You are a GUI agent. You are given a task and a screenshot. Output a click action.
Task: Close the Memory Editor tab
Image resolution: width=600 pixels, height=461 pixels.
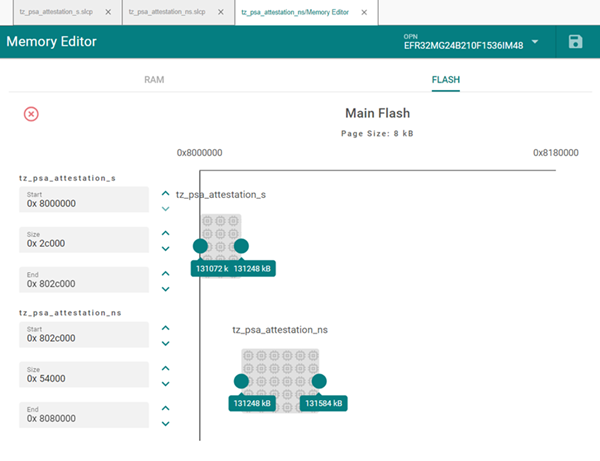(x=364, y=12)
